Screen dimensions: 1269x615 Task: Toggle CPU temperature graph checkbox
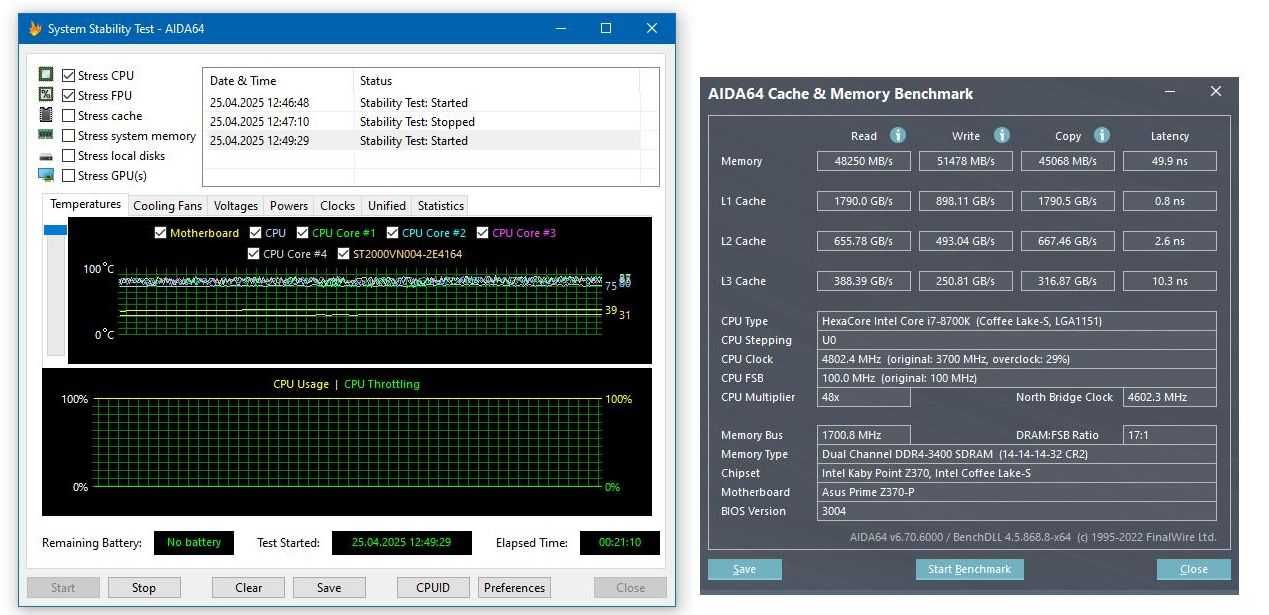[254, 233]
